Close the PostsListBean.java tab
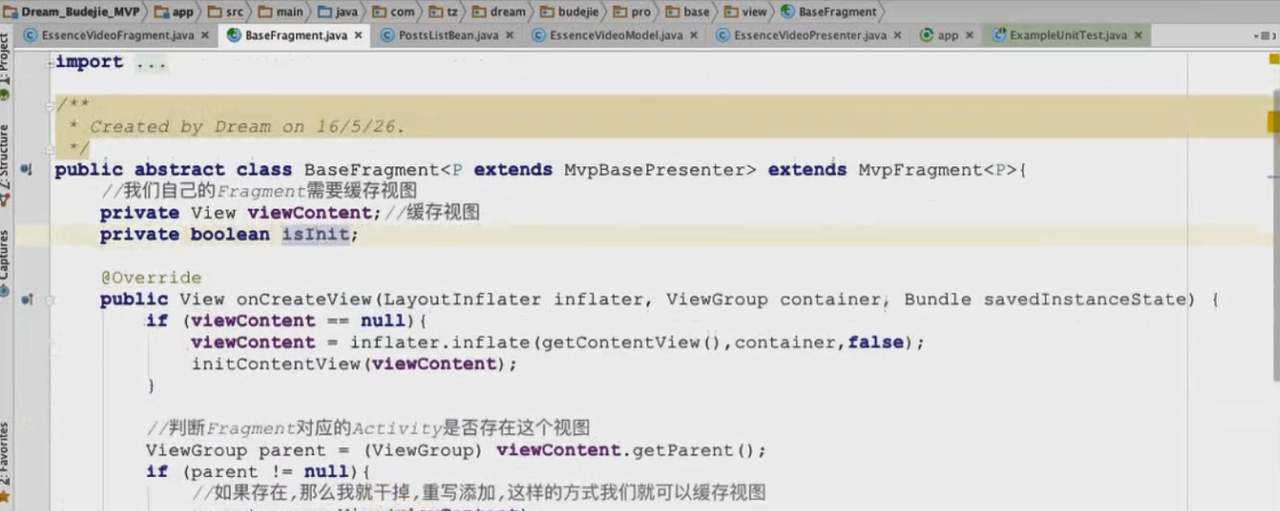The height and width of the screenshot is (511, 1280). tap(509, 35)
